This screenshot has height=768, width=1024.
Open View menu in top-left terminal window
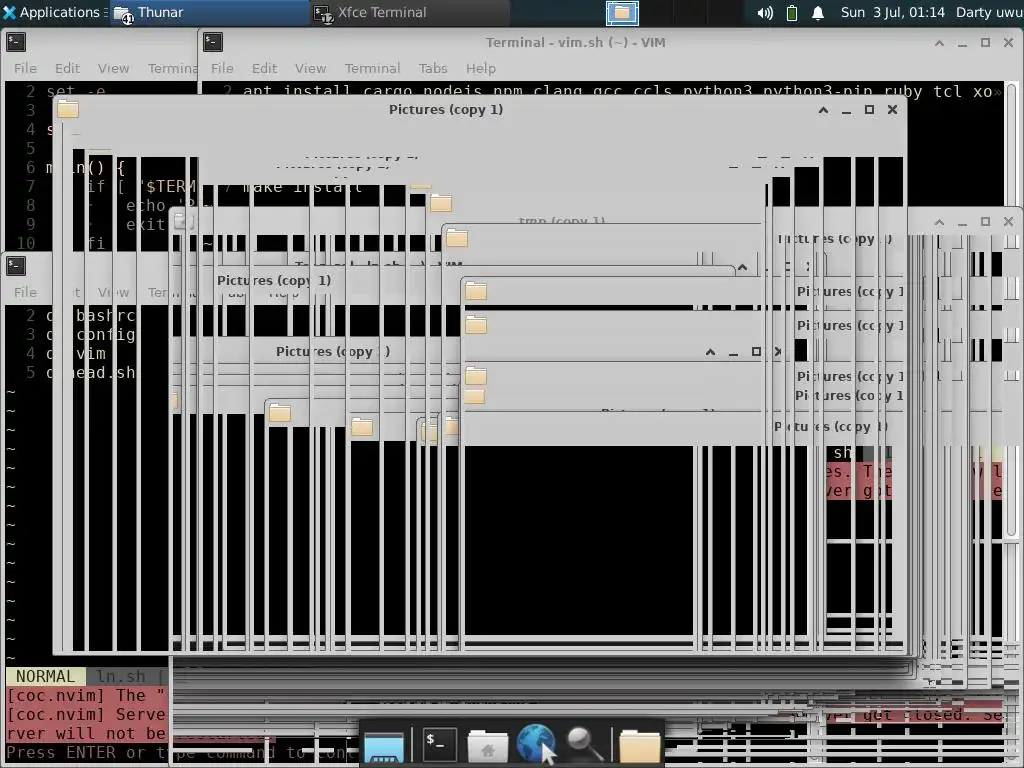[x=113, y=68]
